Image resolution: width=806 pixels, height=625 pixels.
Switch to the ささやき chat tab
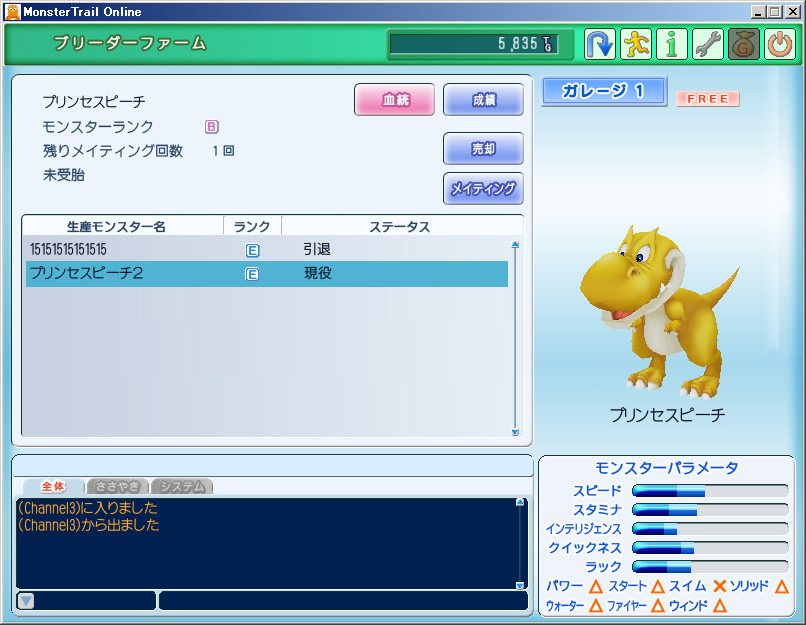click(x=118, y=486)
